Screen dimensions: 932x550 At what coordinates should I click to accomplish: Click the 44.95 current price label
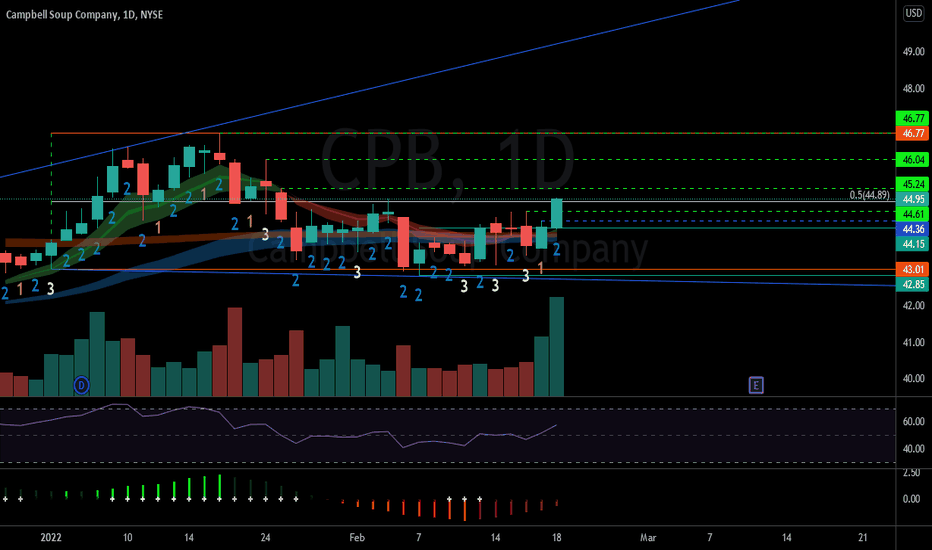pyautogui.click(x=912, y=199)
